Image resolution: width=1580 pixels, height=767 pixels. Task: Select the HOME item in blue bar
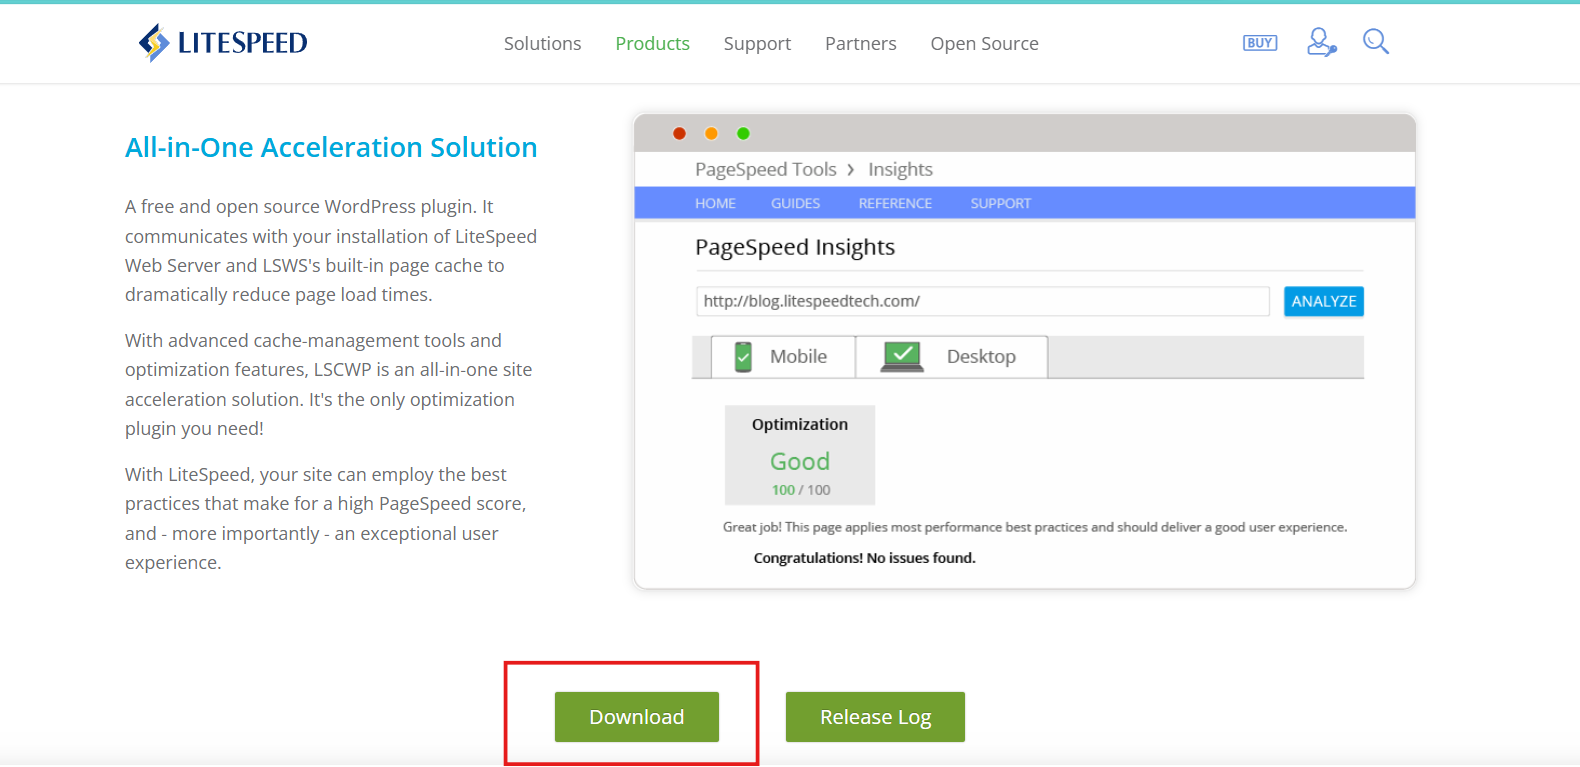point(715,203)
